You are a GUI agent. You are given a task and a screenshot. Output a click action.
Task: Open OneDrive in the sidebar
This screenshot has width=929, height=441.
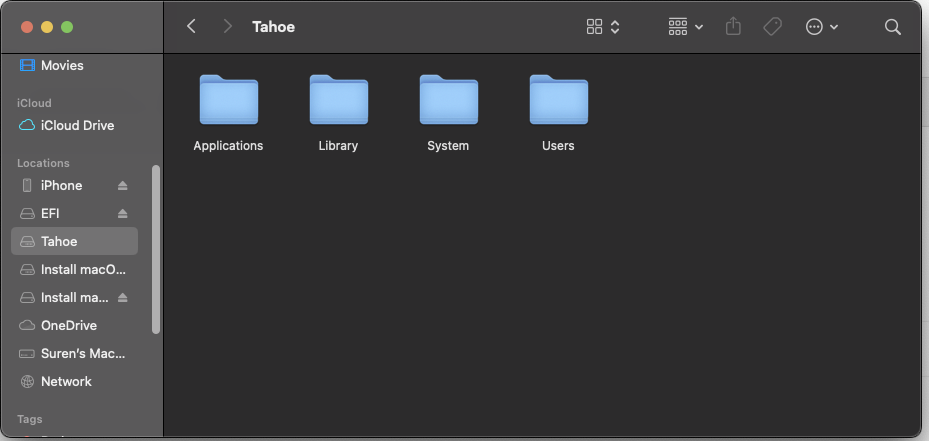pyautogui.click(x=75, y=325)
